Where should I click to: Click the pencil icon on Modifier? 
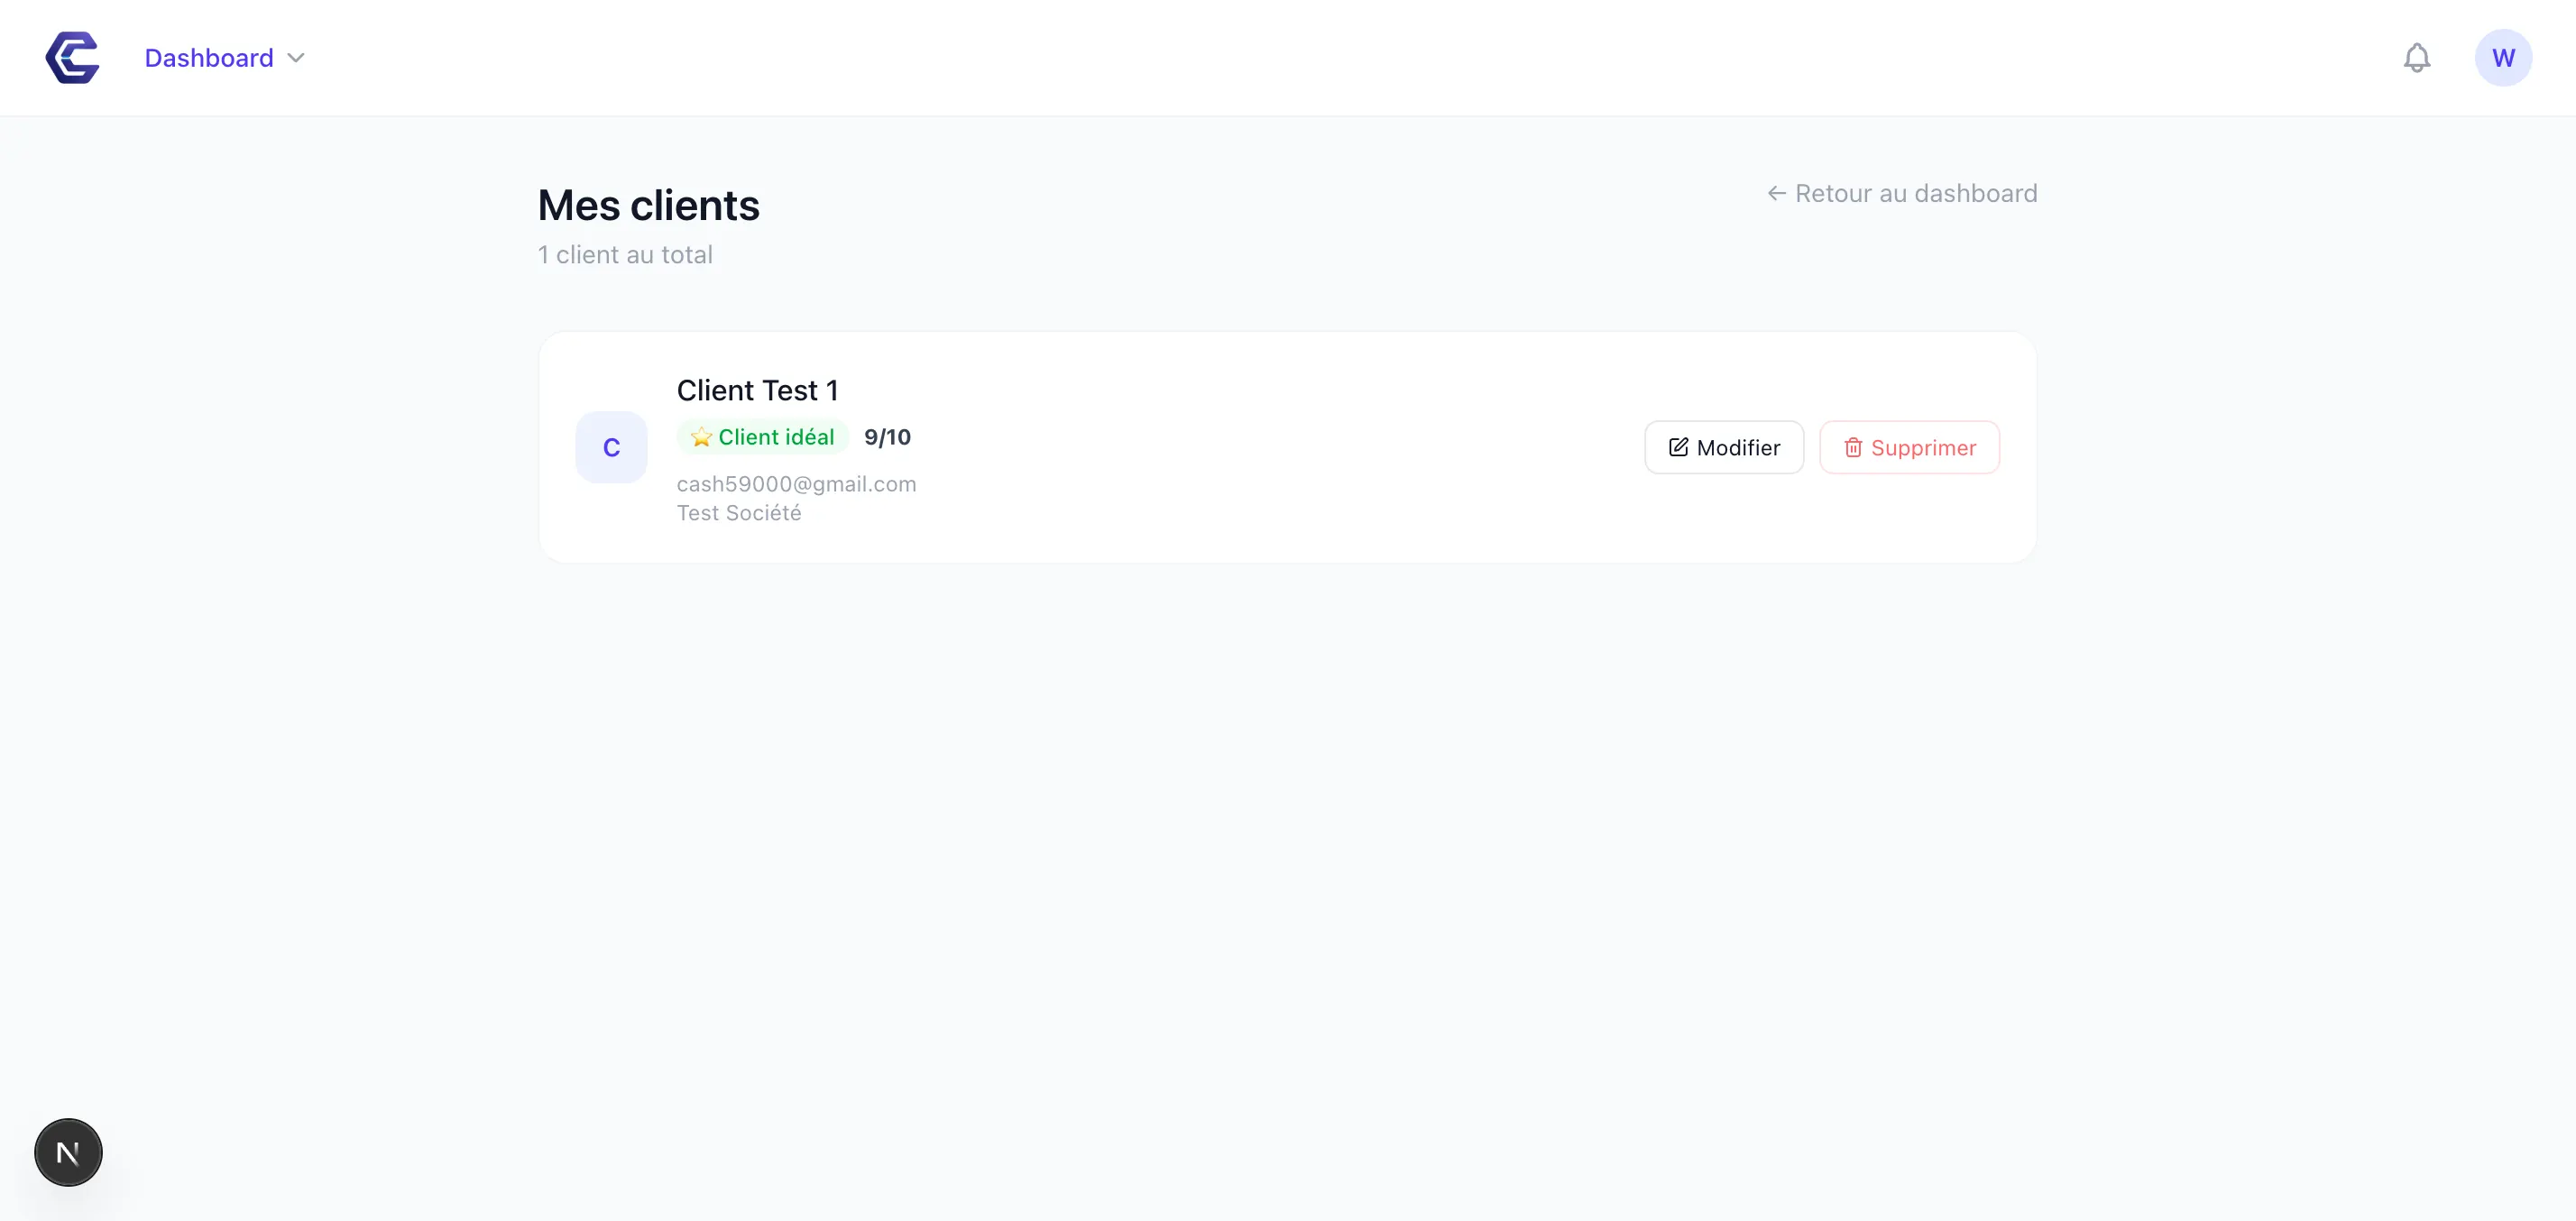pos(1678,447)
